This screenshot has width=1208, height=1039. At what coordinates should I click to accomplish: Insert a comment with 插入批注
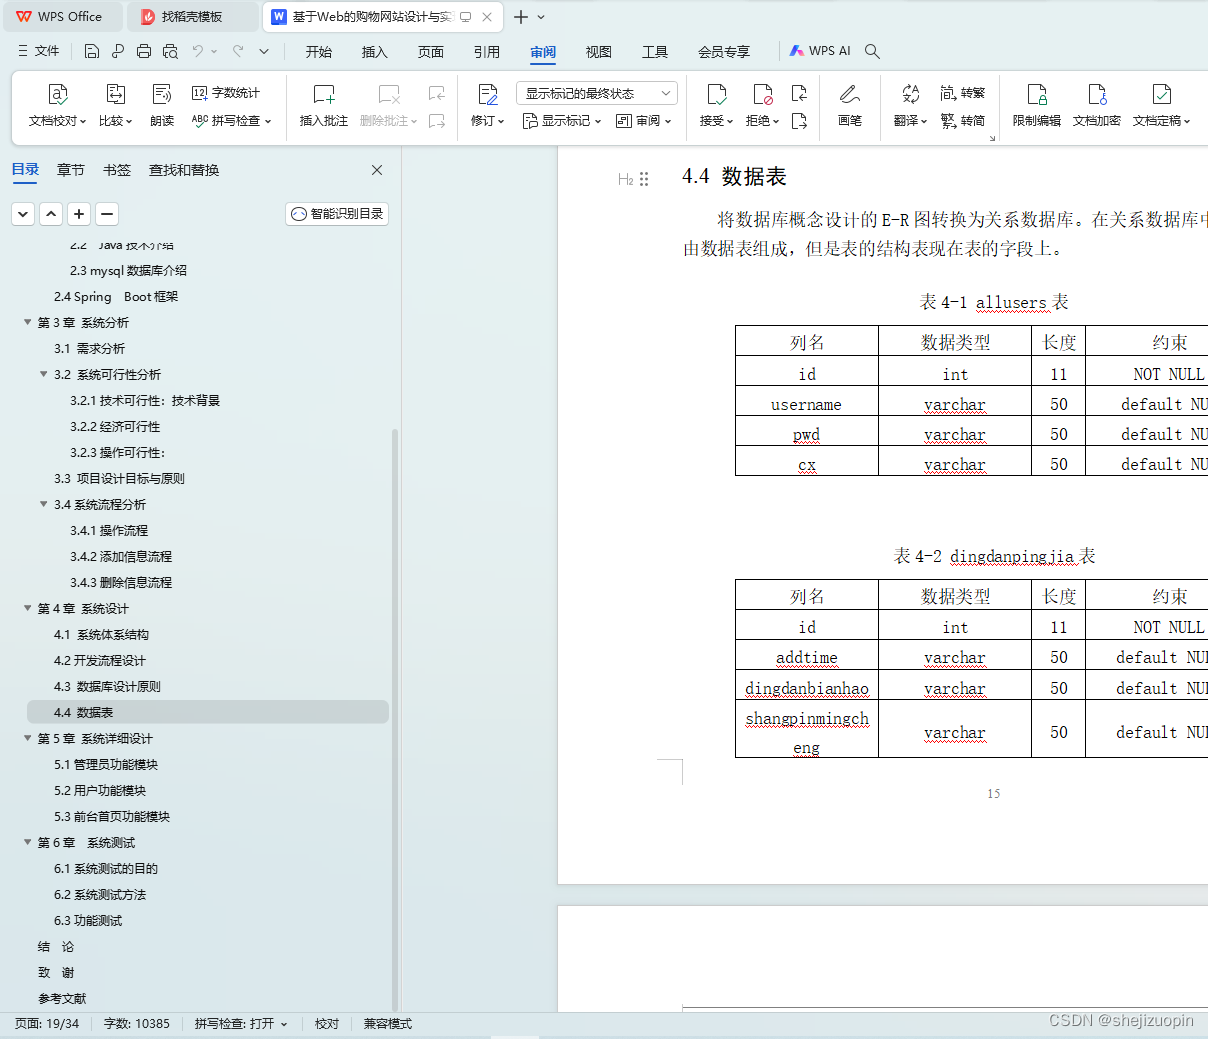pos(323,105)
